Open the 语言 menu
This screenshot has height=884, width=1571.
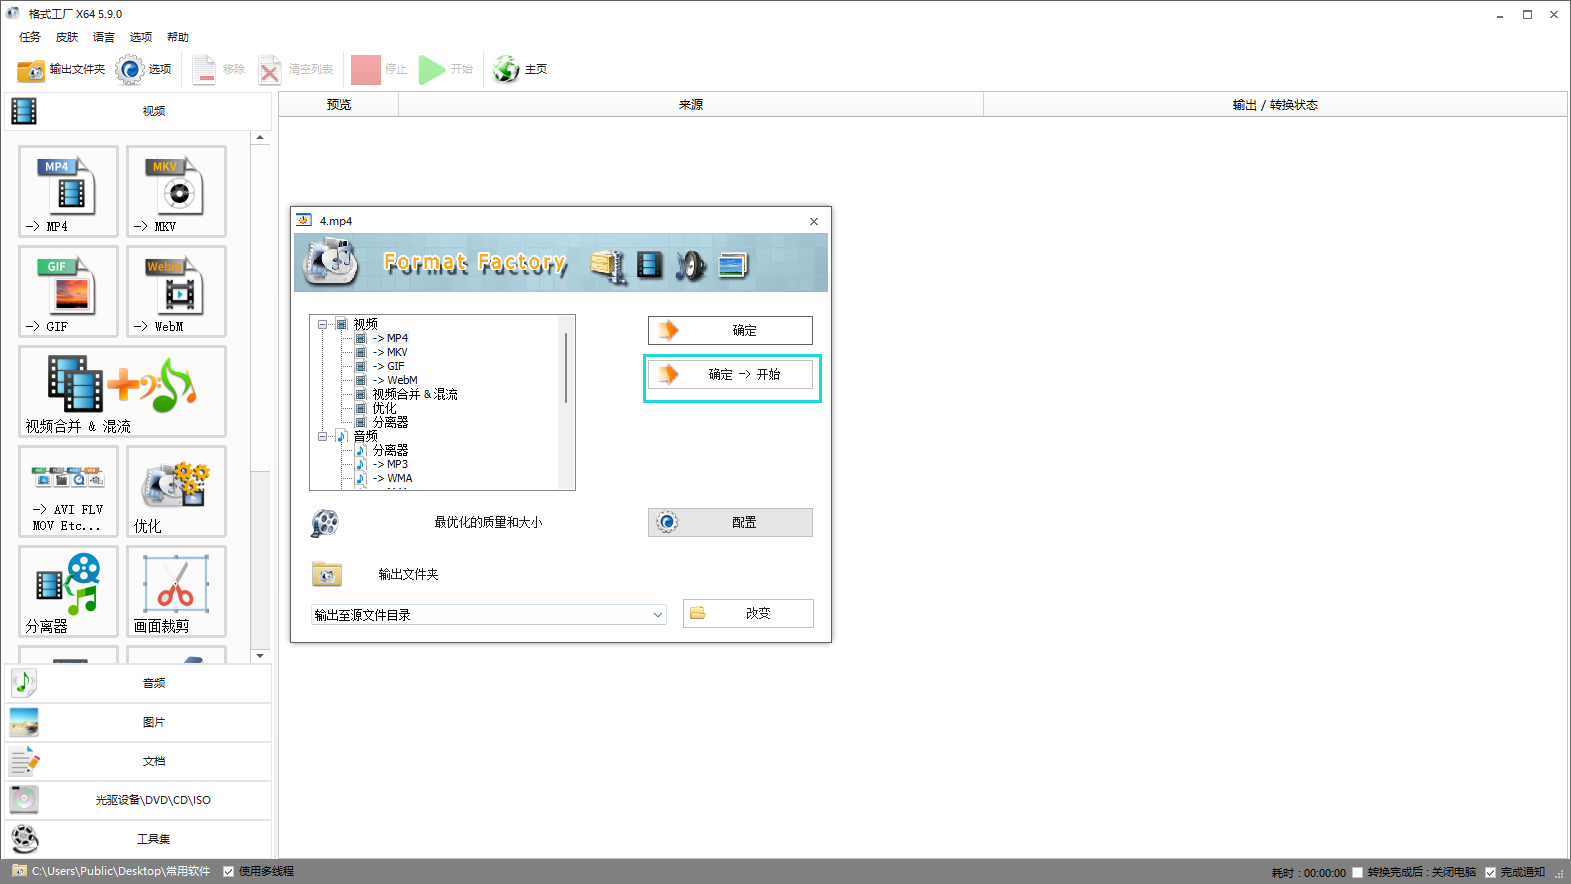pos(104,37)
